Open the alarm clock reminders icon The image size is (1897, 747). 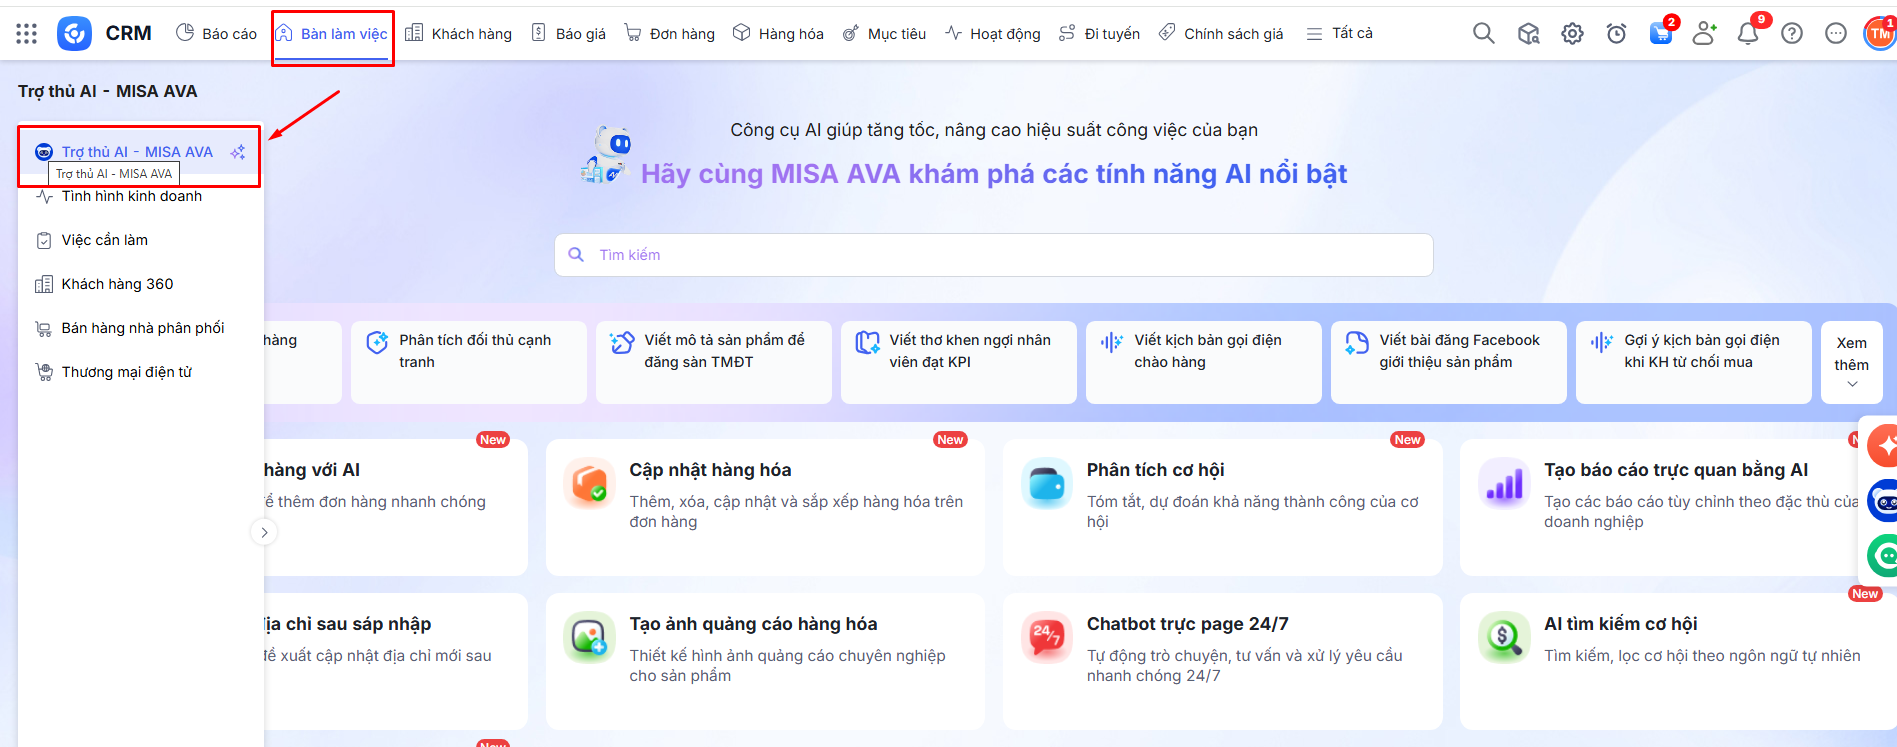point(1616,34)
